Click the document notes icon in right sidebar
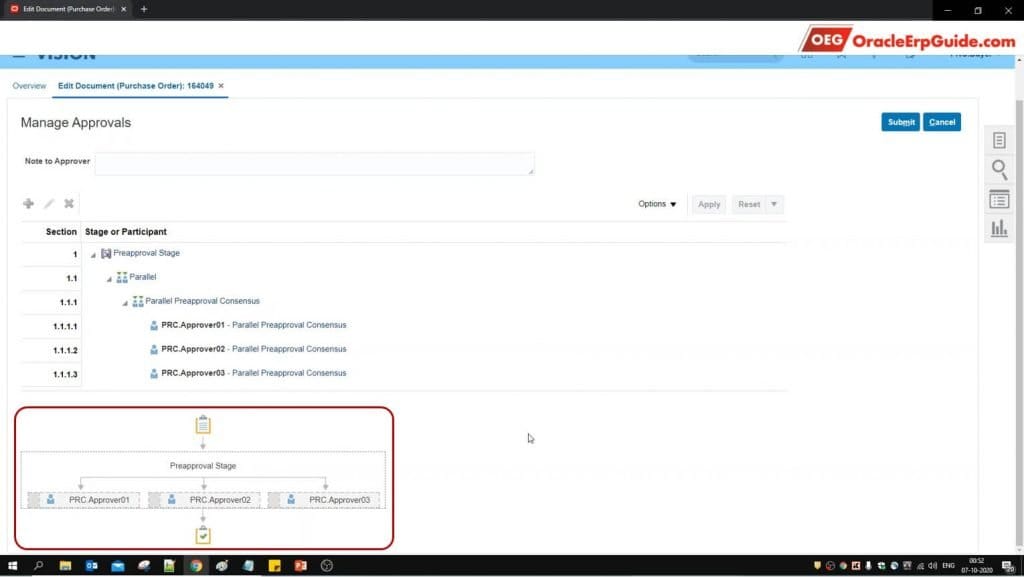Viewport: 1024px width, 577px height. (x=999, y=139)
